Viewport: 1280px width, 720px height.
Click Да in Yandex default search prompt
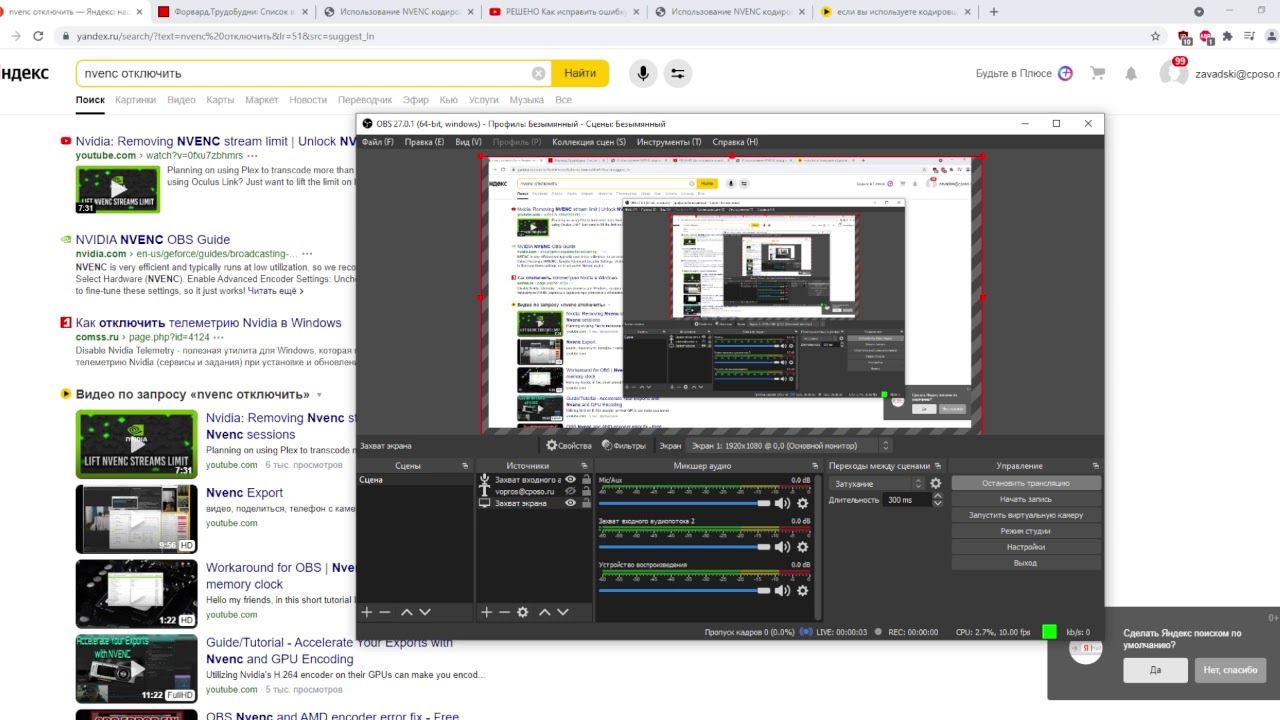click(x=1155, y=670)
